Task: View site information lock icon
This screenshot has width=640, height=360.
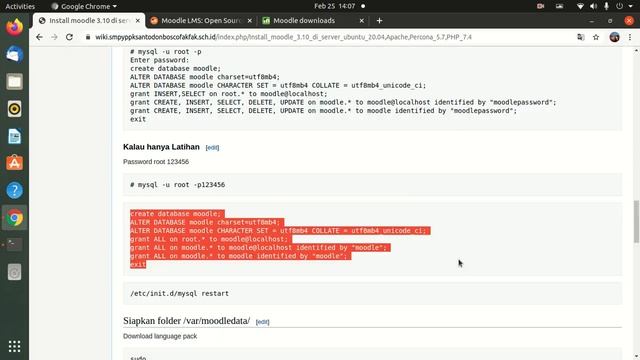Action: (x=87, y=37)
